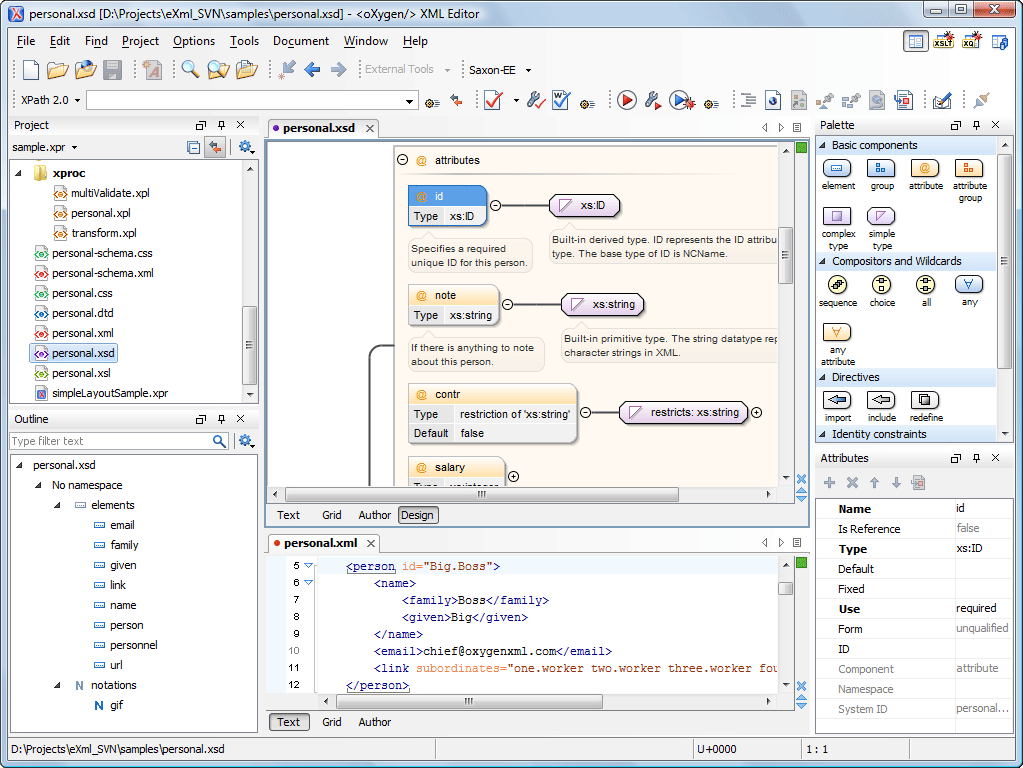The height and width of the screenshot is (768, 1023).
Task: Click horizontal scrollbar of personal.xml editor
Action: click(468, 701)
